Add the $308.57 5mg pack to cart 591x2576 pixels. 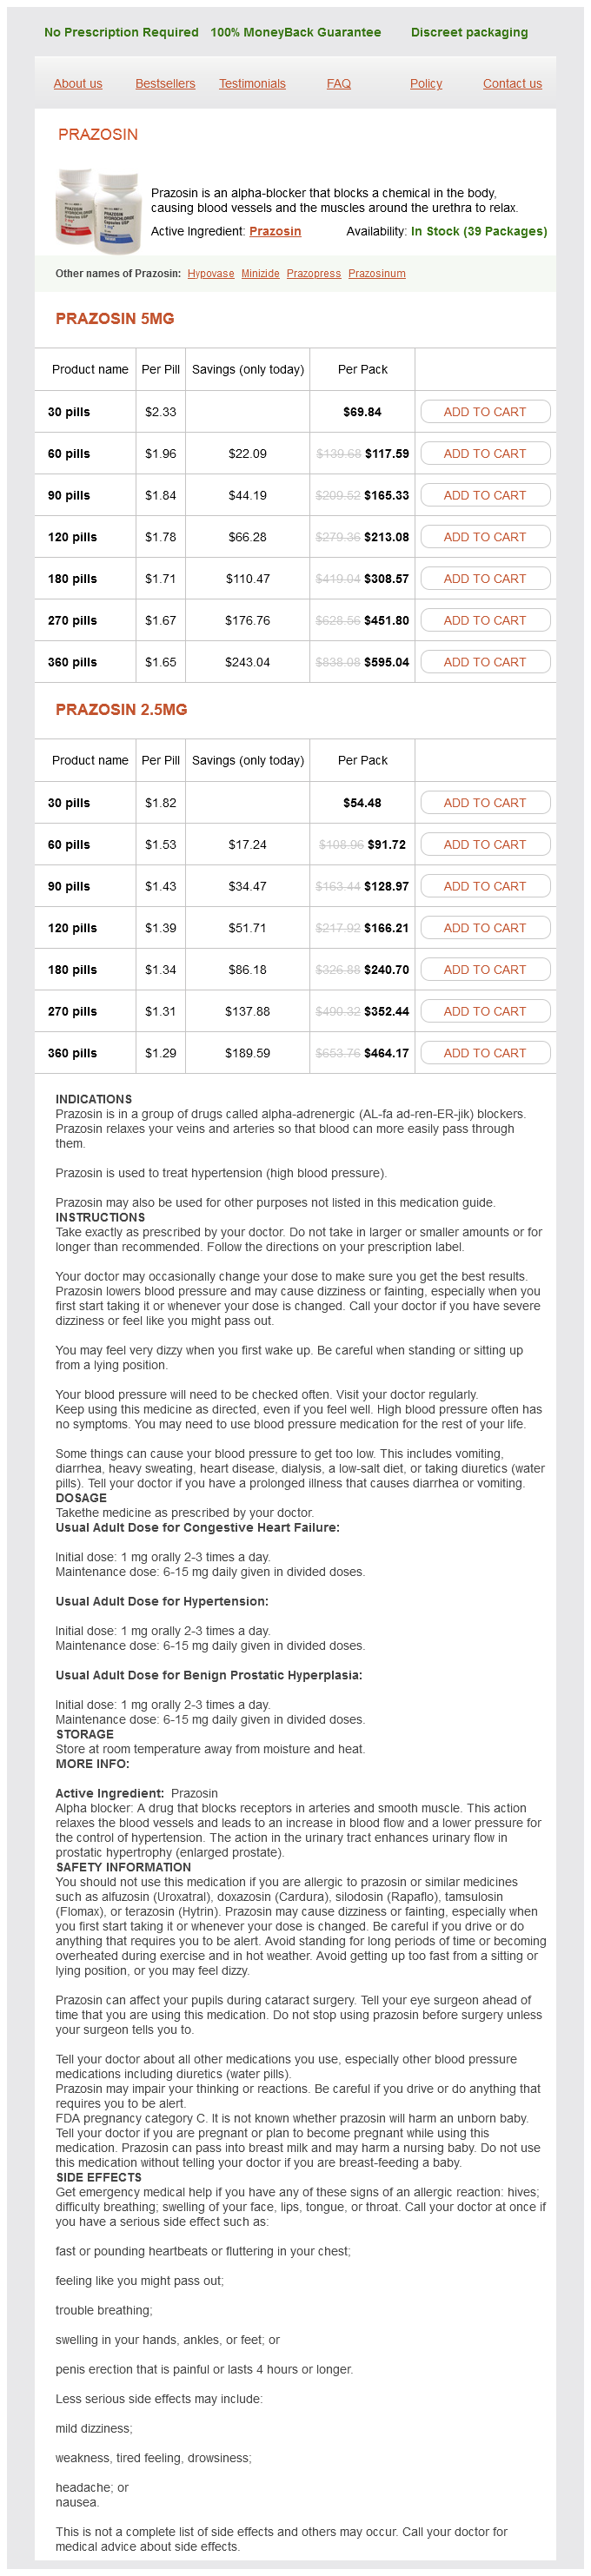click(485, 579)
